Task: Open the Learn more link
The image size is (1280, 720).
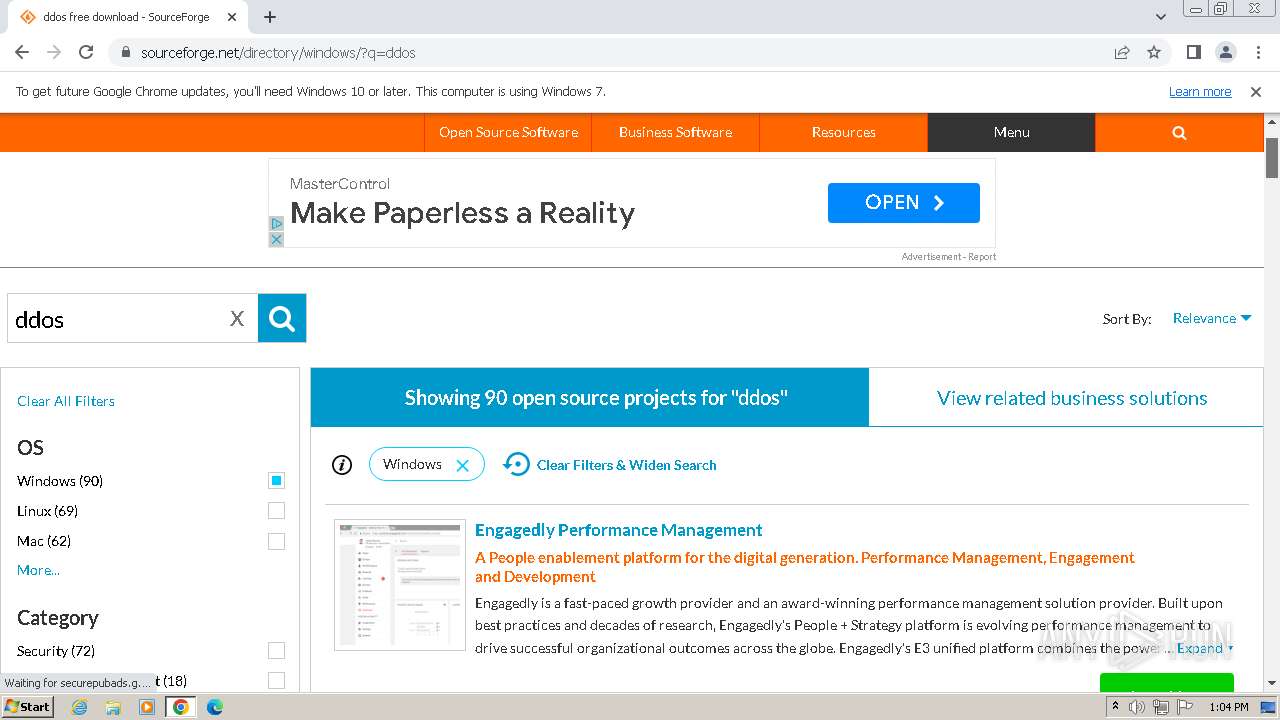Action: [1200, 92]
